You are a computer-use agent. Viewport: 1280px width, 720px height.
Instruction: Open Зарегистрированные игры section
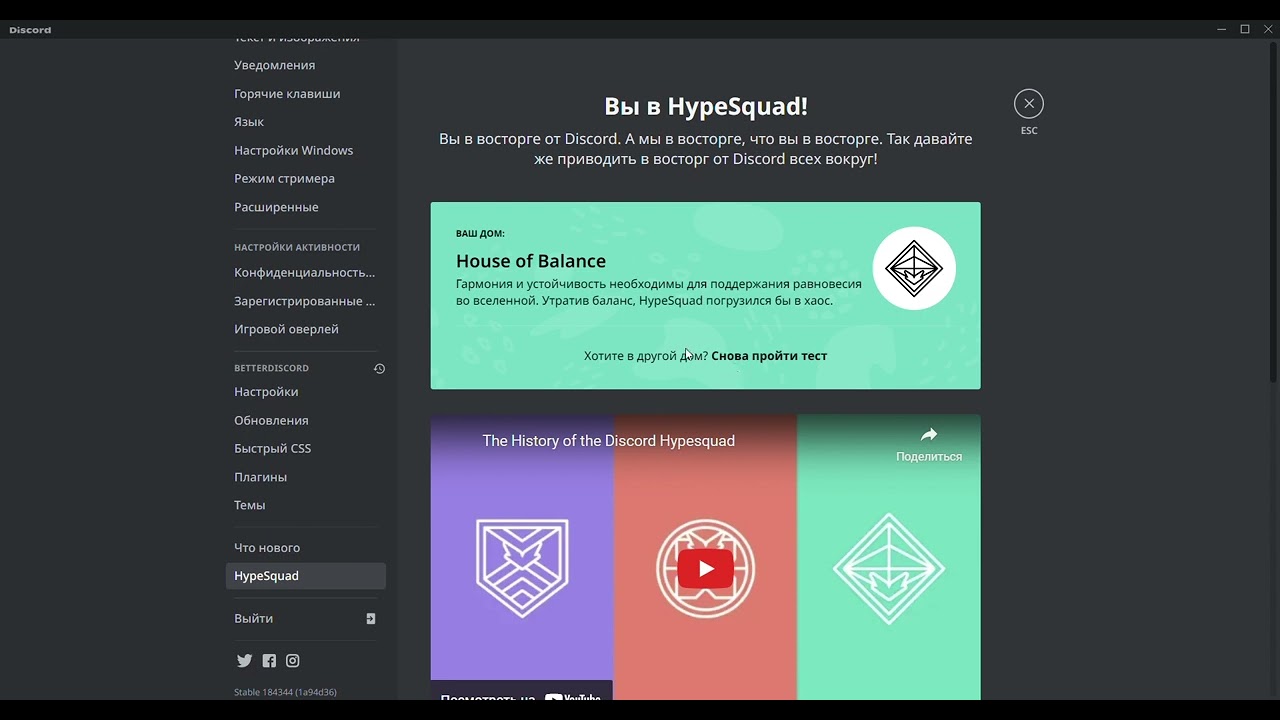pyautogui.click(x=305, y=301)
